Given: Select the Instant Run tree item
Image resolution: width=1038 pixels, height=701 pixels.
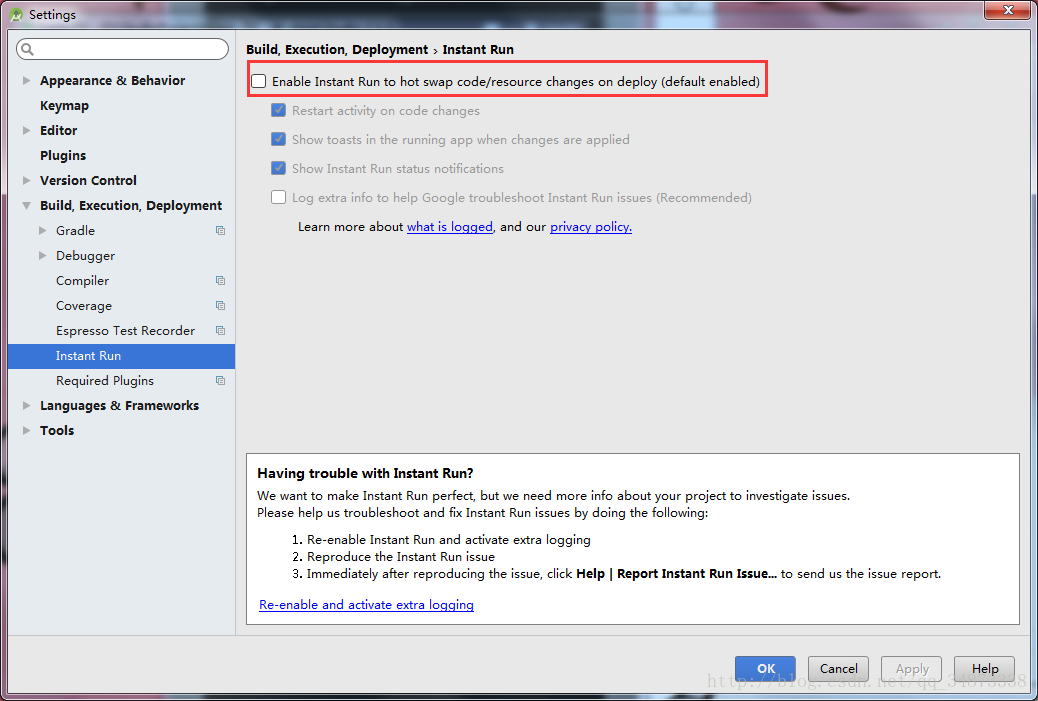Looking at the screenshot, I should pyautogui.click(x=121, y=356).
